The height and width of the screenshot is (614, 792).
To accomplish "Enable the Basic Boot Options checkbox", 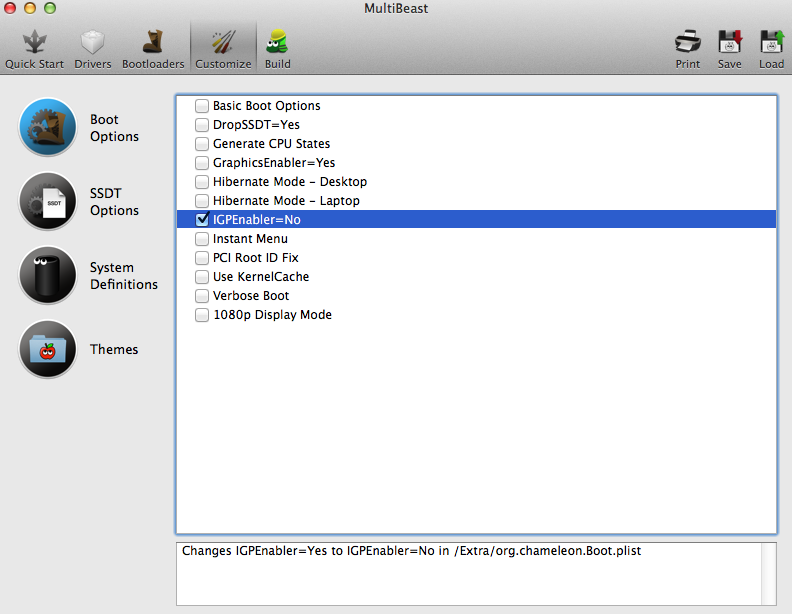I will [x=202, y=106].
